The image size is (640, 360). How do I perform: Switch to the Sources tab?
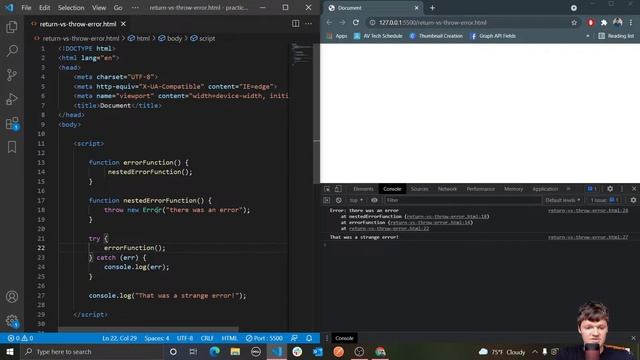click(420, 189)
